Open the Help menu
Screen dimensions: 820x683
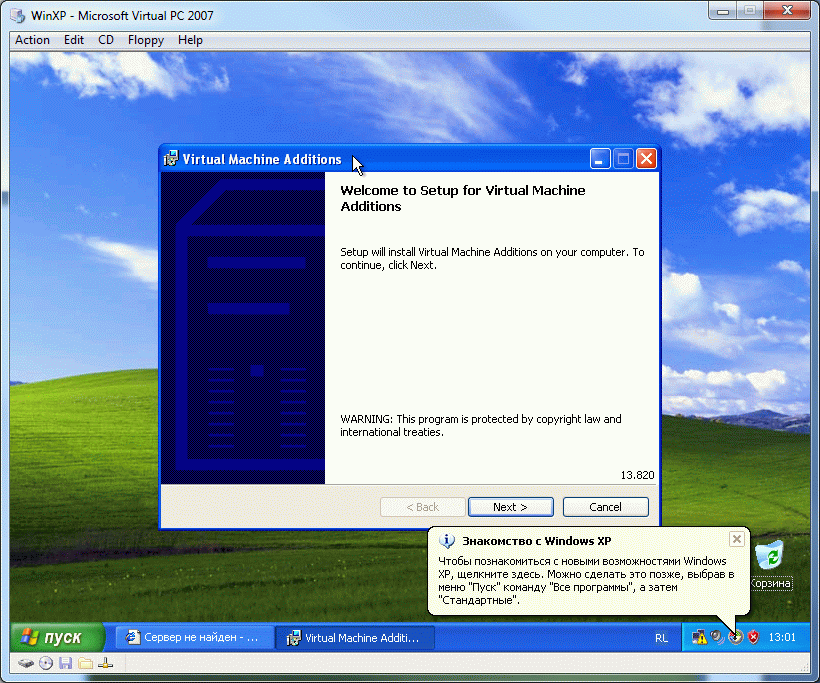[x=190, y=40]
